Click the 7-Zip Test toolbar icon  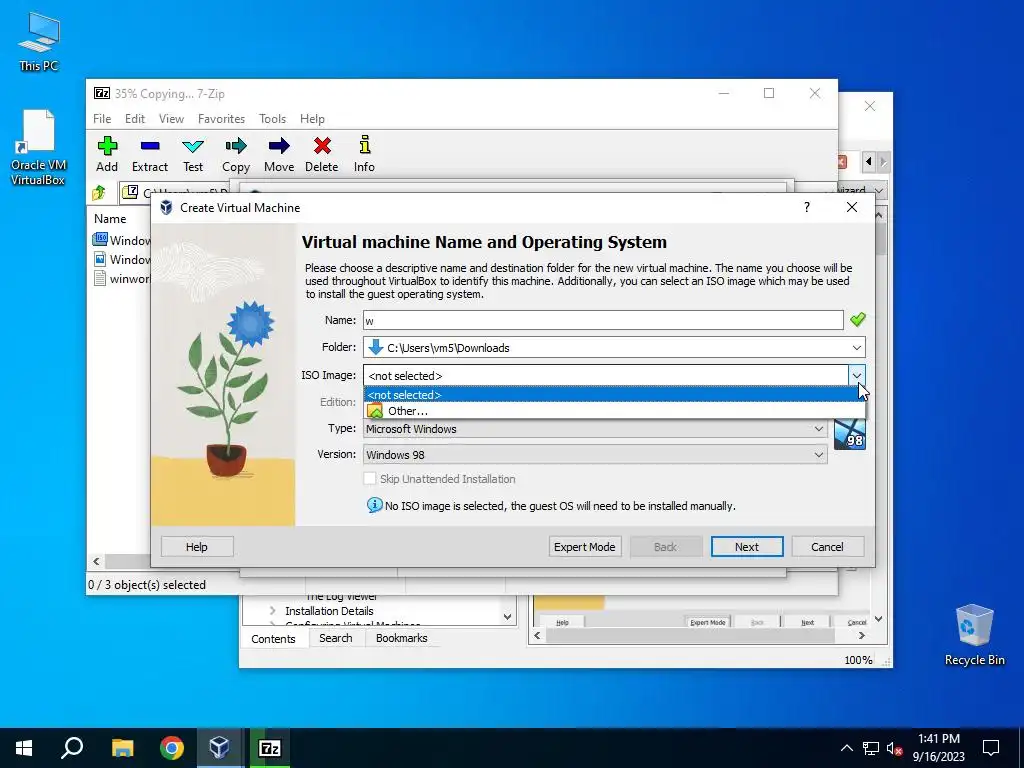(193, 146)
